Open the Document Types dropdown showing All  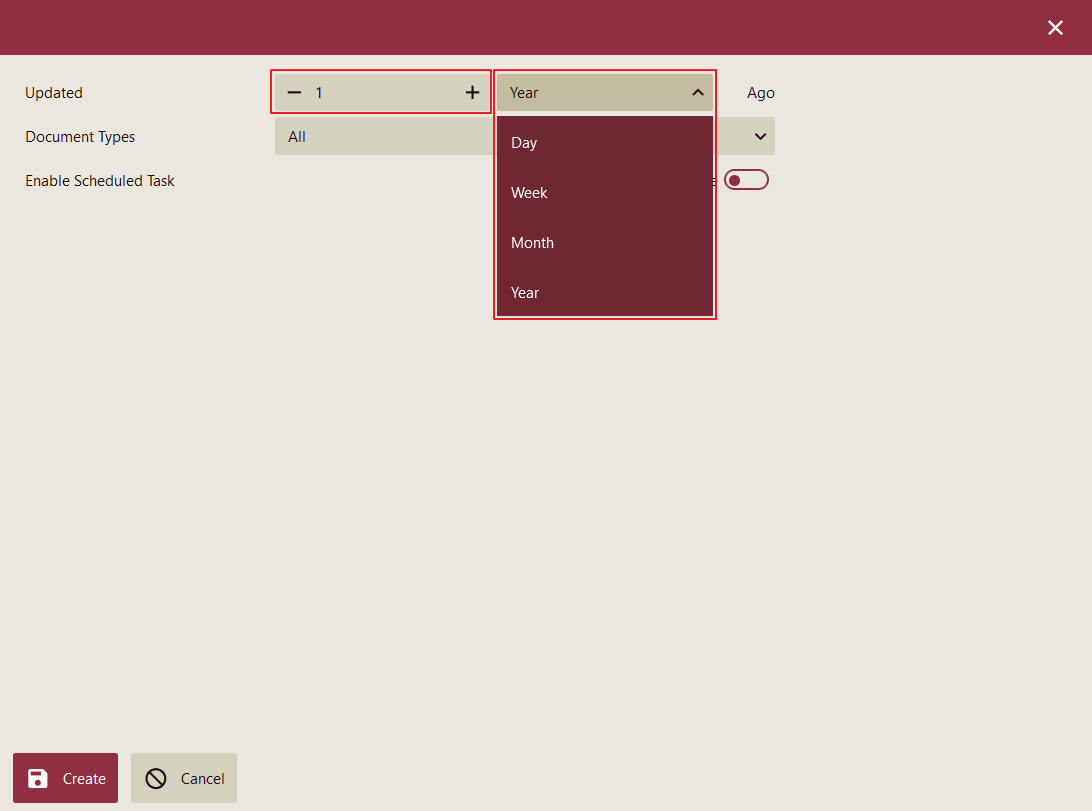tap(385, 137)
